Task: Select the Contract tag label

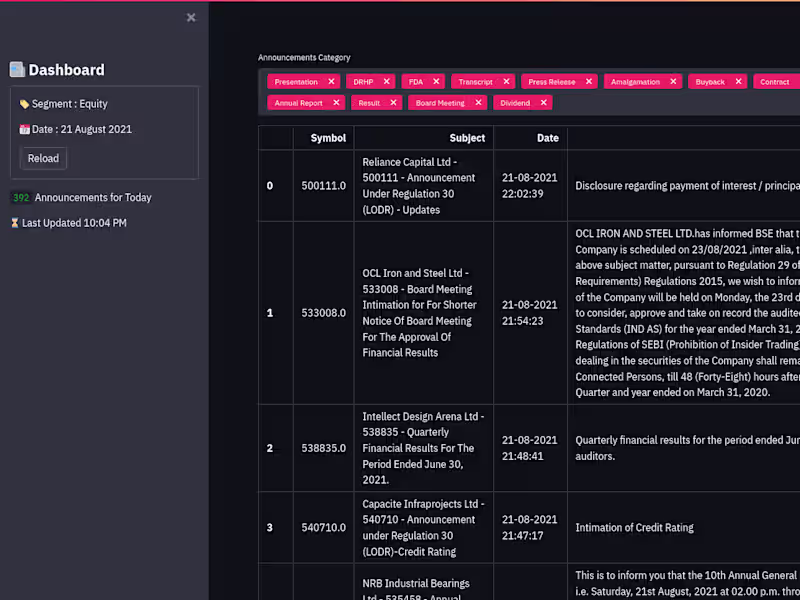Action: (774, 82)
